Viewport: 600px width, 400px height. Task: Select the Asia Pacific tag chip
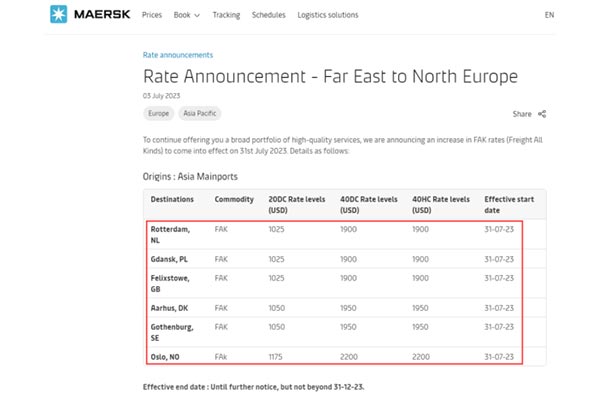(x=199, y=113)
